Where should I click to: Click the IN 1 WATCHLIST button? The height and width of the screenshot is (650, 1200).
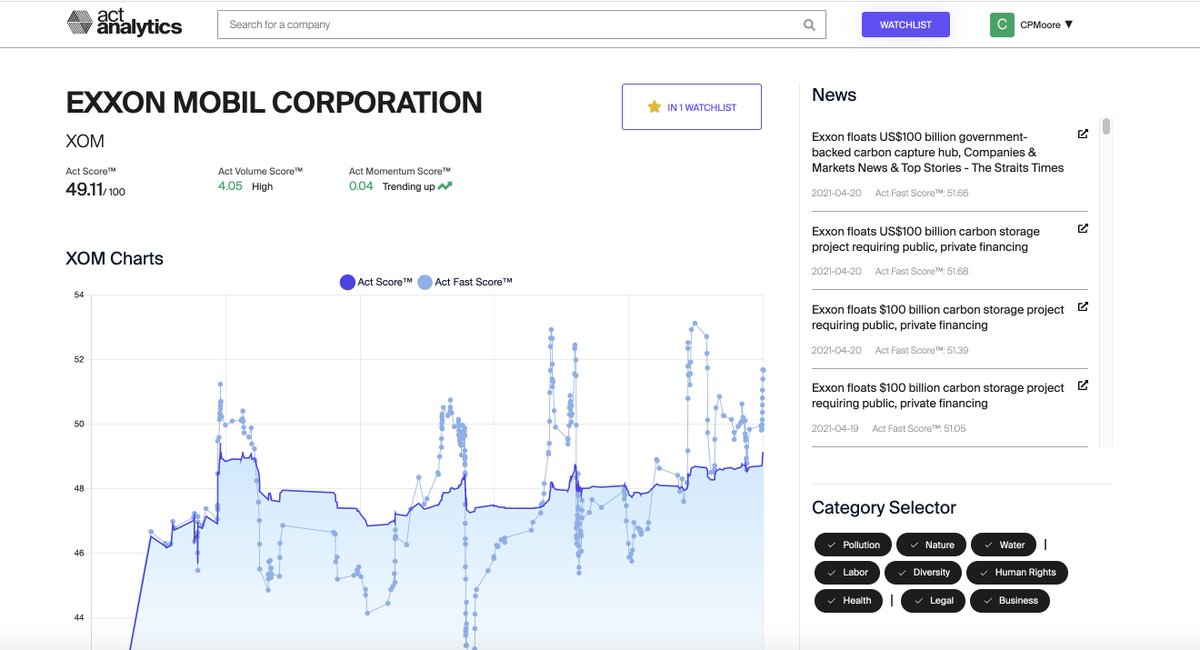[692, 107]
